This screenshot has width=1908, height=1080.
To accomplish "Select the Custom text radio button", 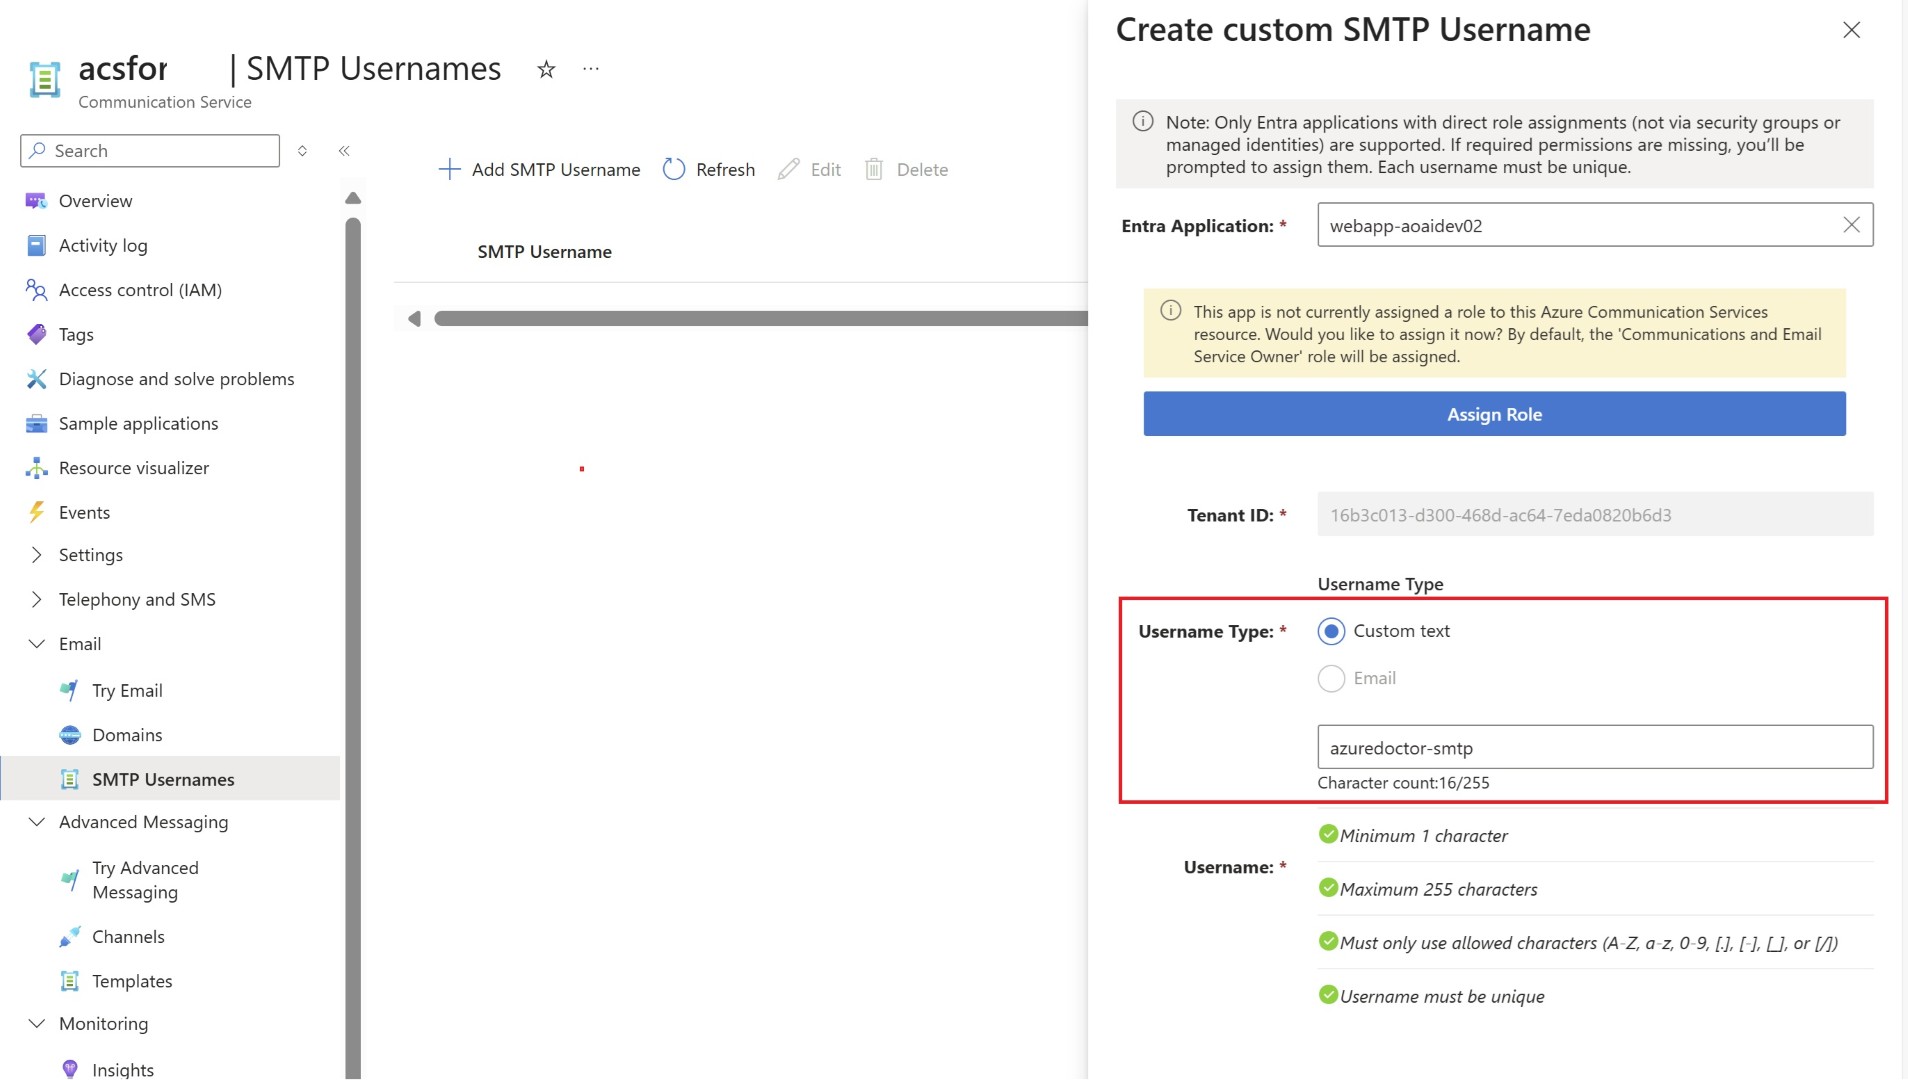I will click(x=1331, y=631).
